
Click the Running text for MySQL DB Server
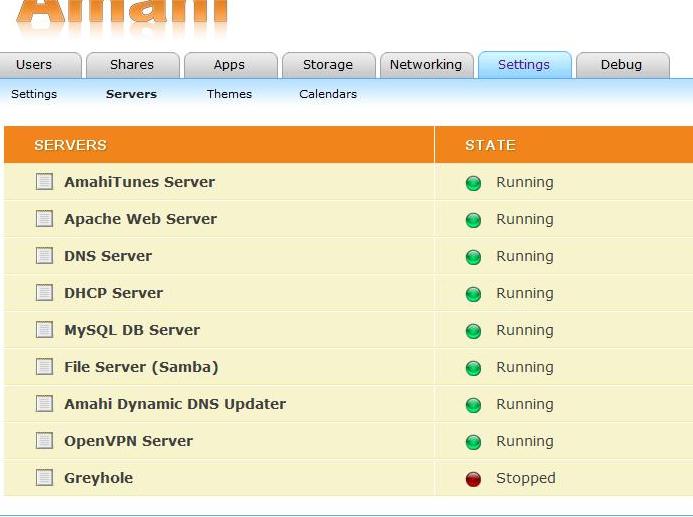pyautogui.click(x=525, y=331)
